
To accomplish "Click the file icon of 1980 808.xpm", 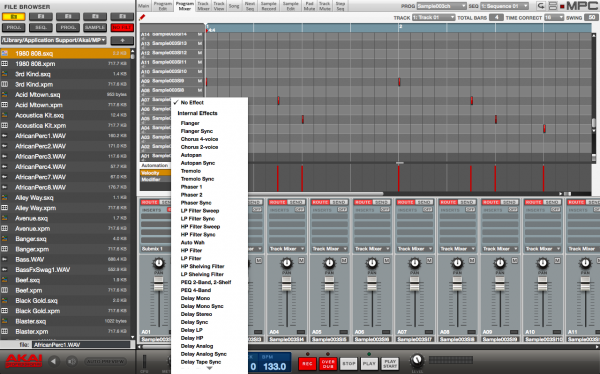I will (x=5, y=64).
